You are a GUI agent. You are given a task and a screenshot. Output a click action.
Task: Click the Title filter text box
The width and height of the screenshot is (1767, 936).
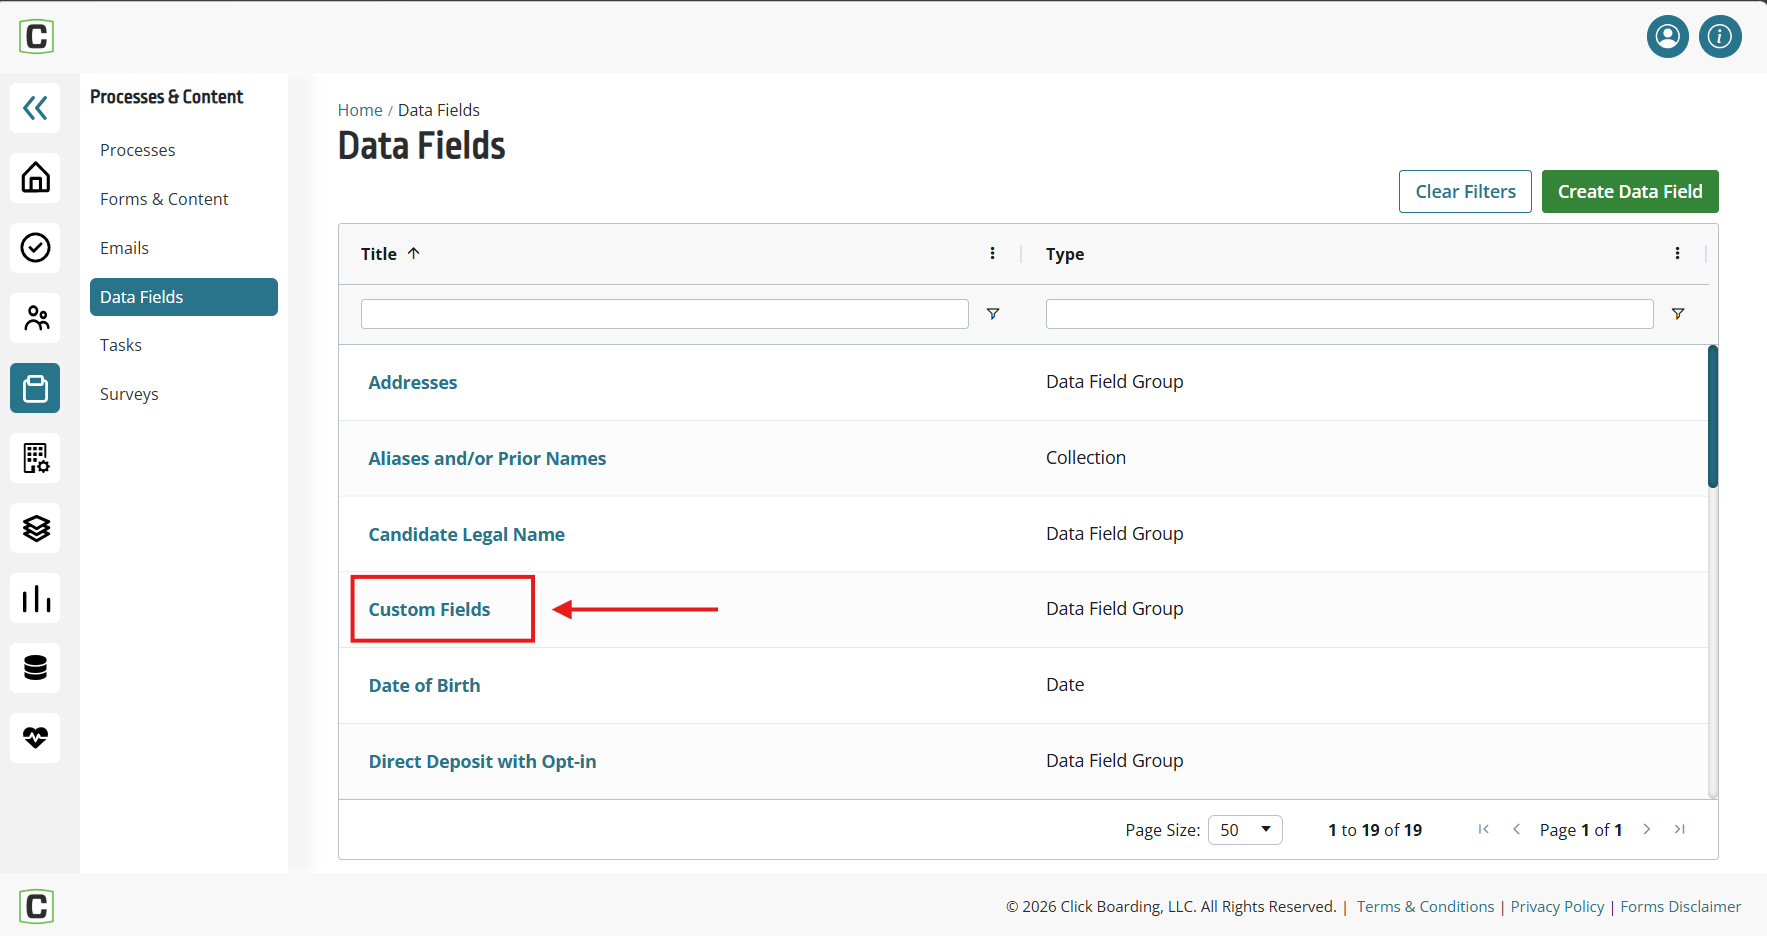(665, 314)
